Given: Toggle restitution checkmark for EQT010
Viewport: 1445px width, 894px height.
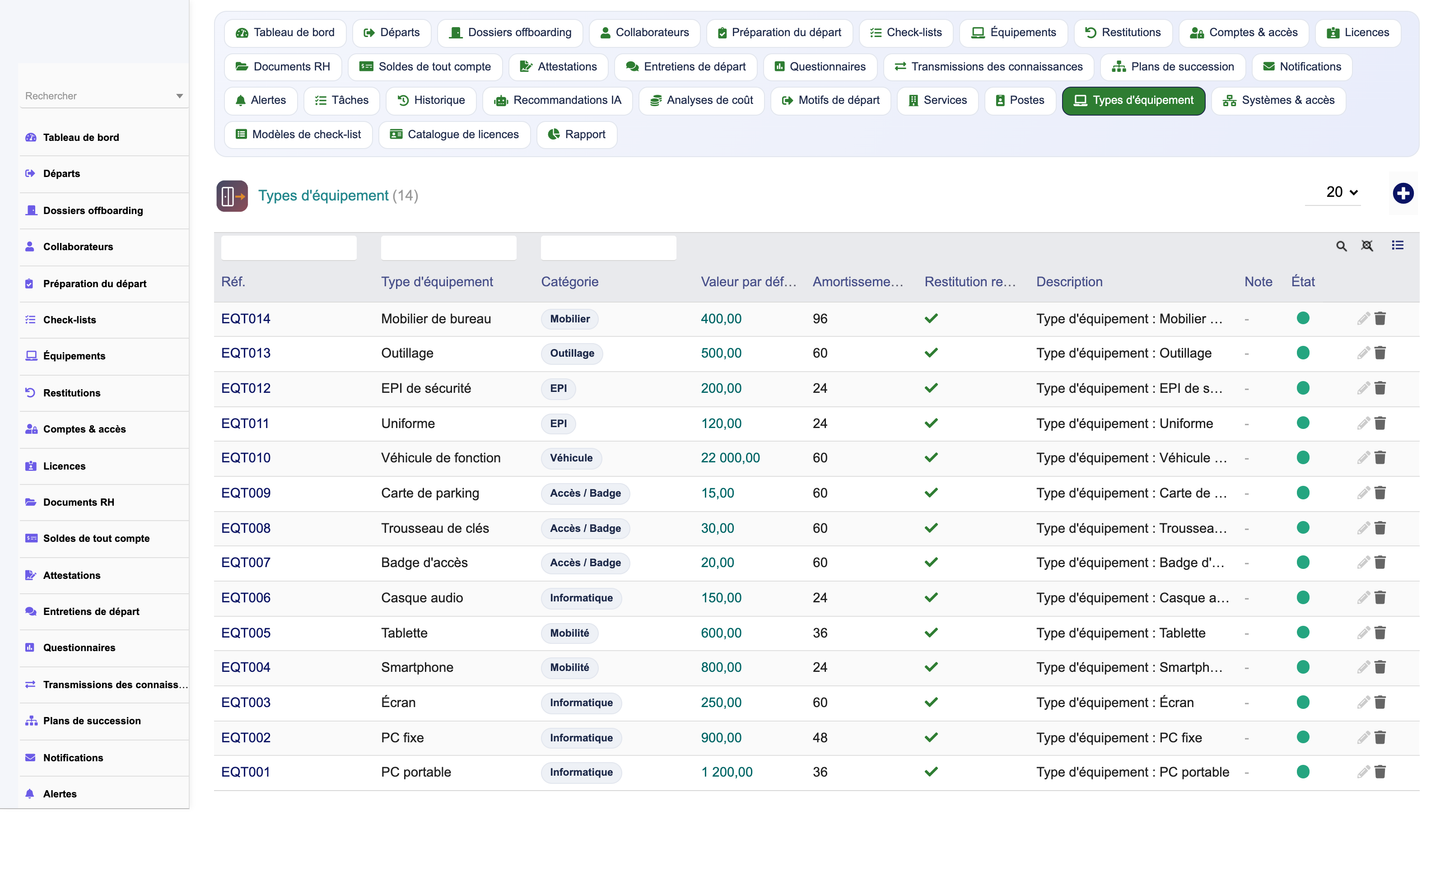Looking at the screenshot, I should 931,458.
